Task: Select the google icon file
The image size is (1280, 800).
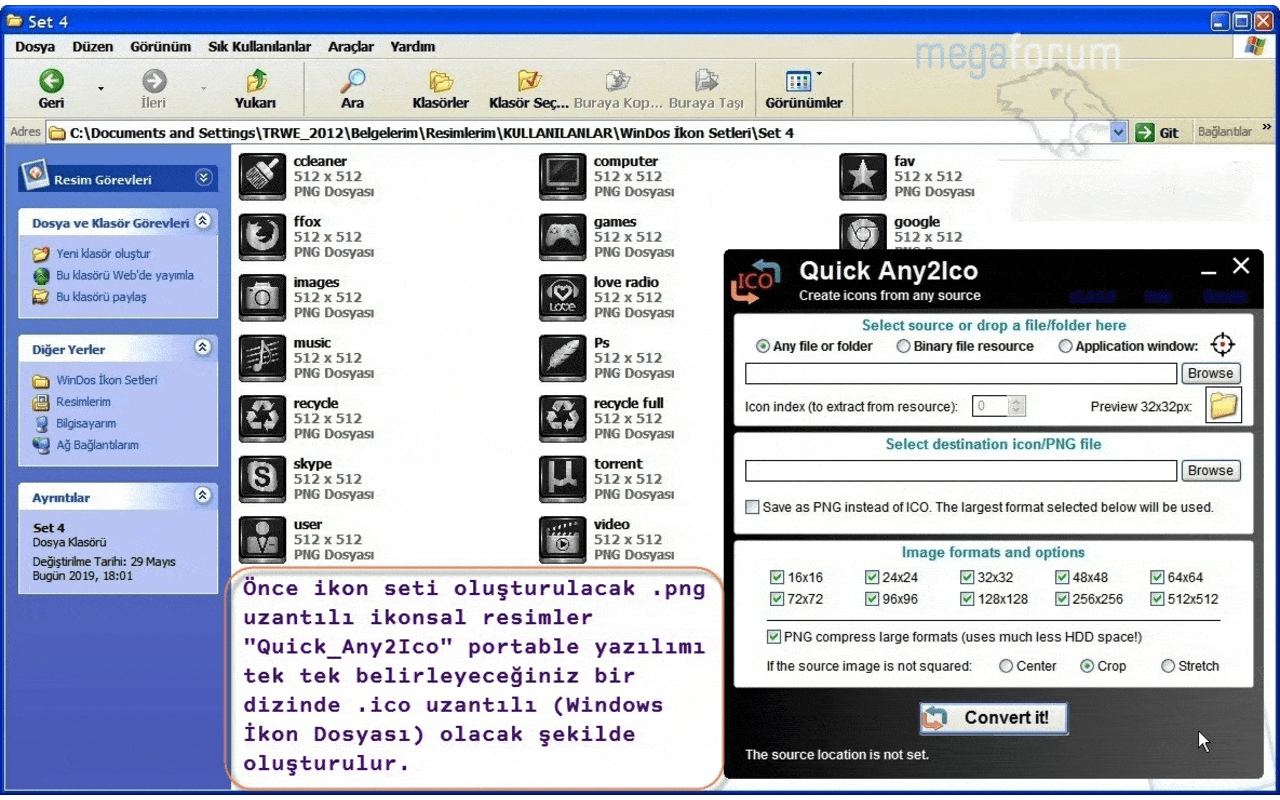Action: click(863, 232)
